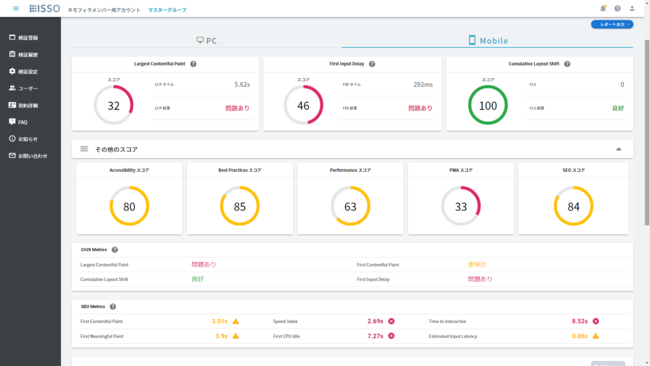The image size is (650, 366).
Task: Click the list icon beside その他のスコア
Action: [84, 149]
